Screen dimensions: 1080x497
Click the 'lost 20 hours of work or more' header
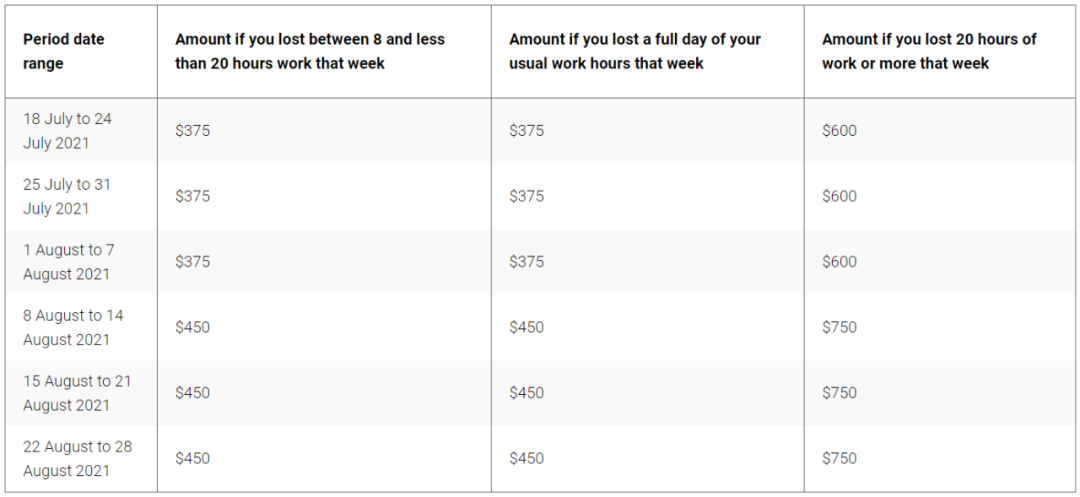pyautogui.click(x=929, y=52)
